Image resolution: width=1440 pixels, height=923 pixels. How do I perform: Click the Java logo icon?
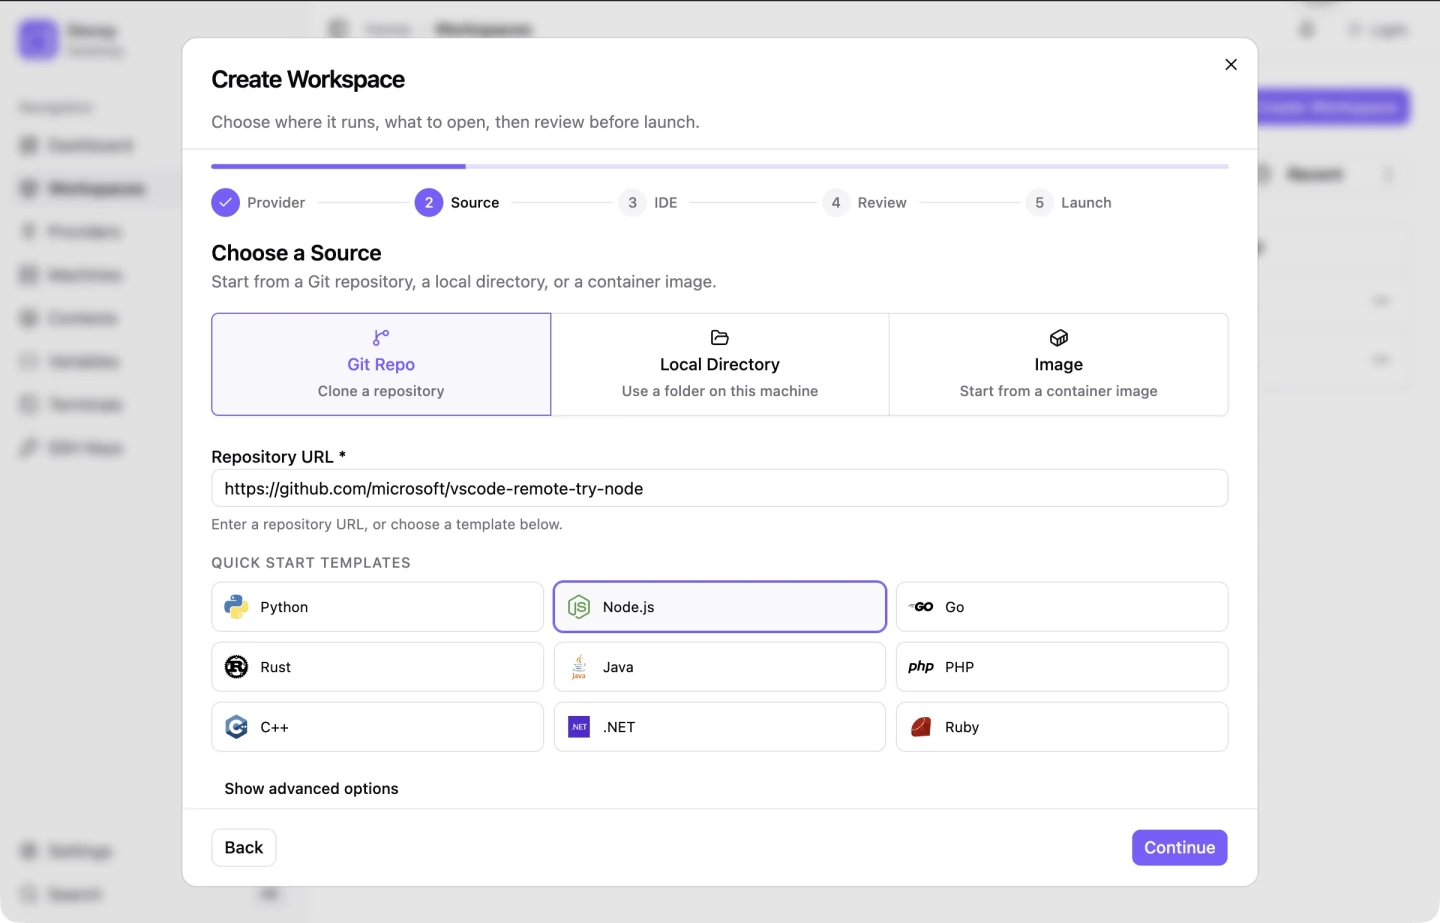click(579, 667)
